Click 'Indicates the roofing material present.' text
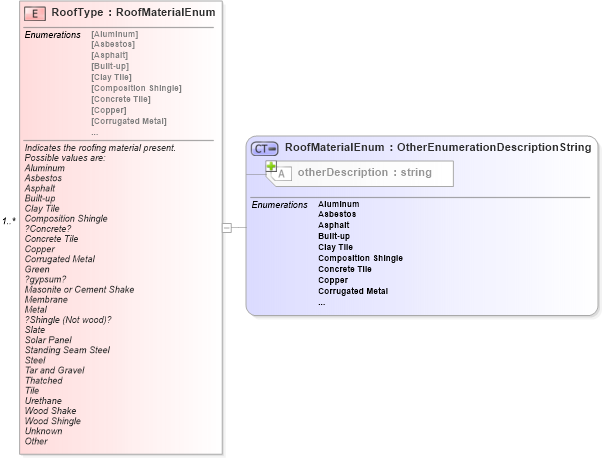This screenshot has height=458, width=603. [x=100, y=148]
